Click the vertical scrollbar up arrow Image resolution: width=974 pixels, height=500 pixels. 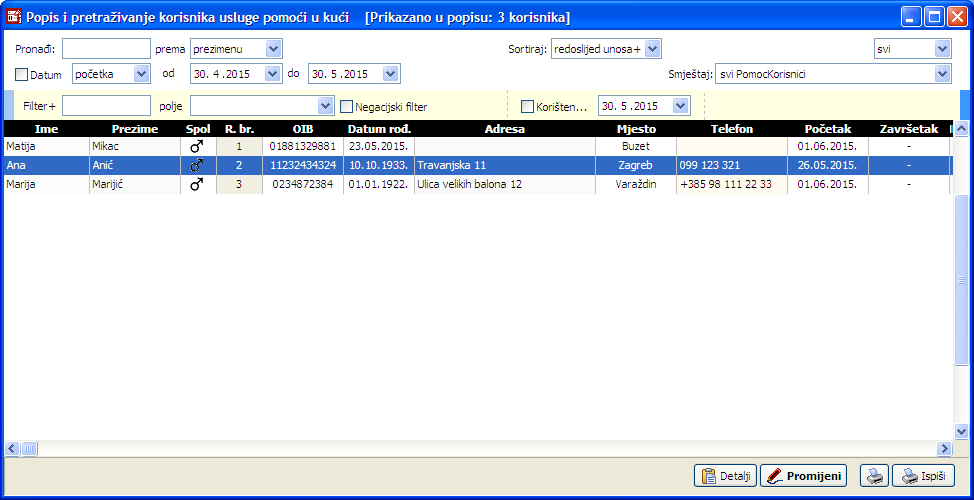tap(961, 129)
